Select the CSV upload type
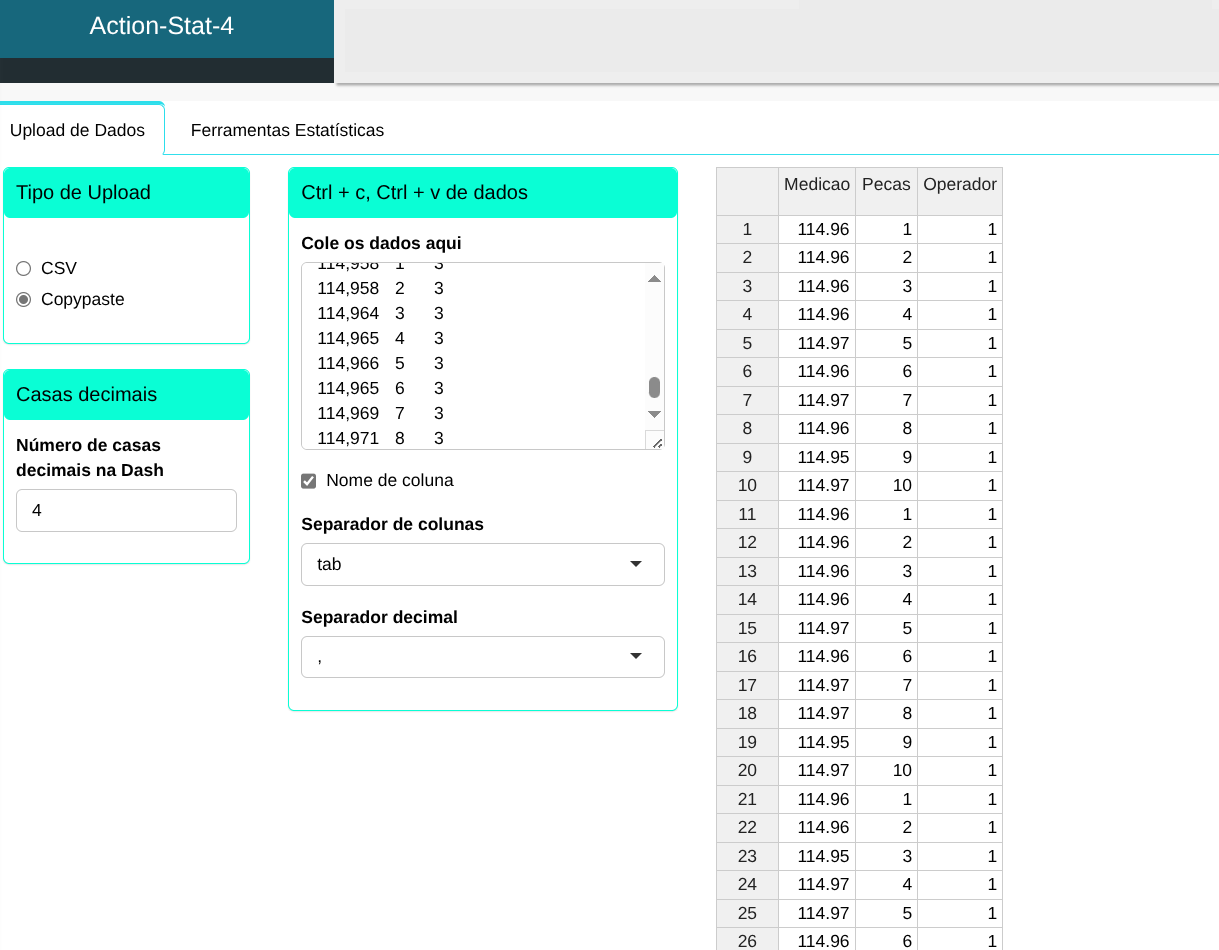The width and height of the screenshot is (1219, 950). [x=24, y=268]
